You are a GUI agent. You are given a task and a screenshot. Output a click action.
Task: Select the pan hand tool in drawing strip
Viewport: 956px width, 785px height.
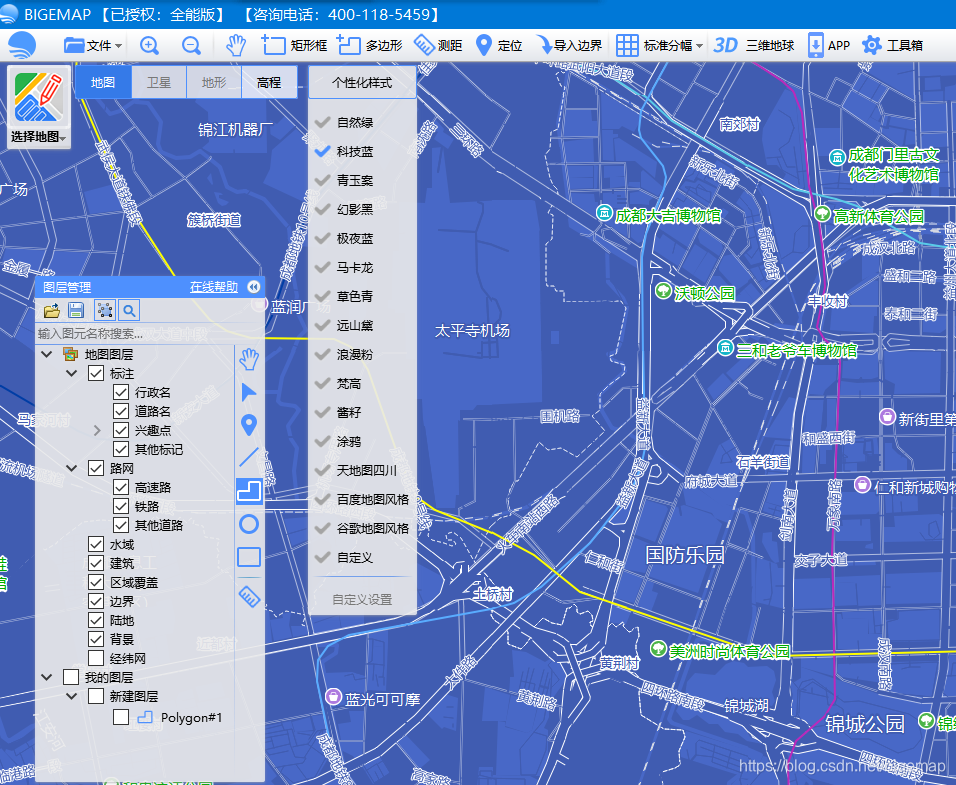tap(249, 360)
